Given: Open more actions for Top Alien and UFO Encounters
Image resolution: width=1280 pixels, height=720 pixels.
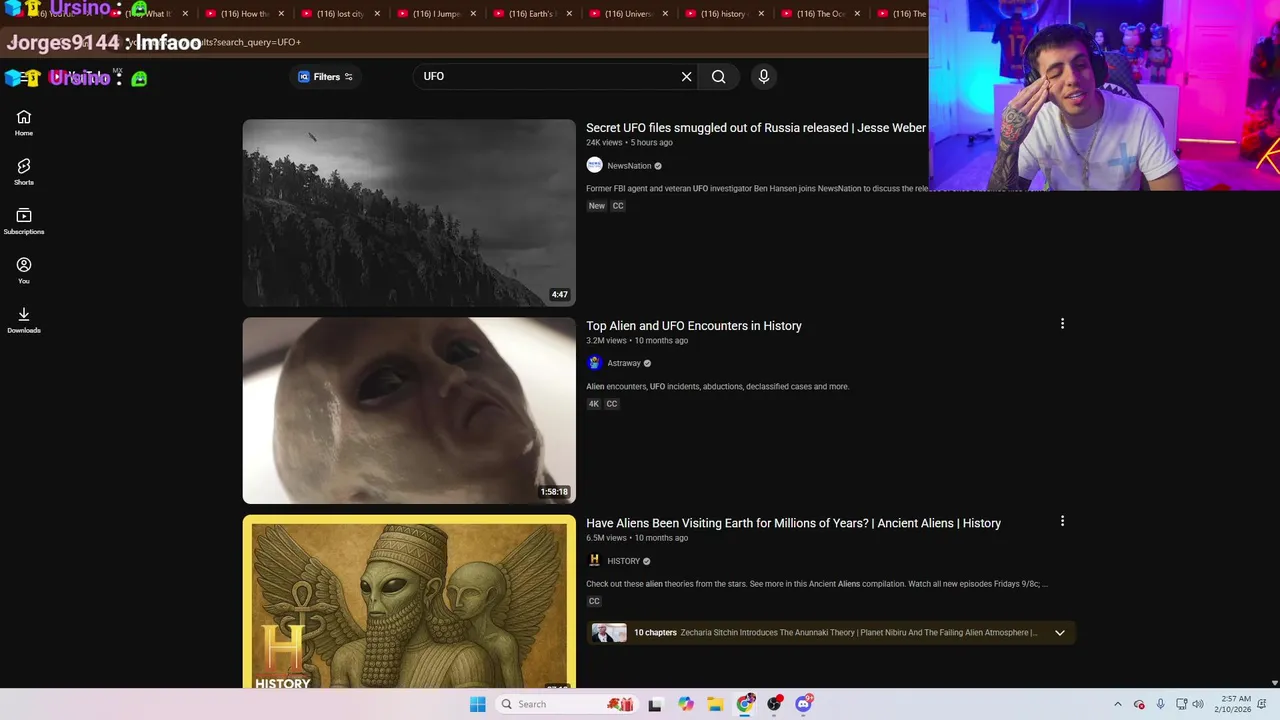Looking at the screenshot, I should point(1062,324).
